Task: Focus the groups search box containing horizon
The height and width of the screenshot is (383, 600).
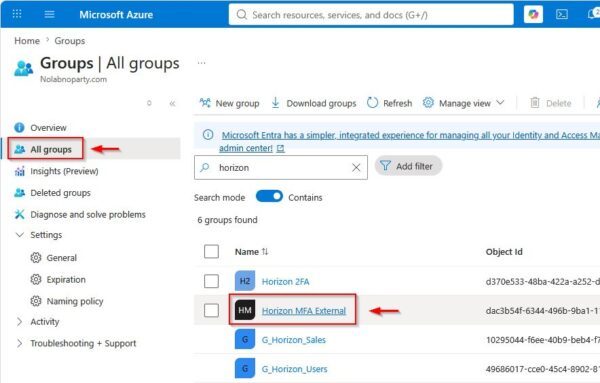Action: tap(280, 167)
